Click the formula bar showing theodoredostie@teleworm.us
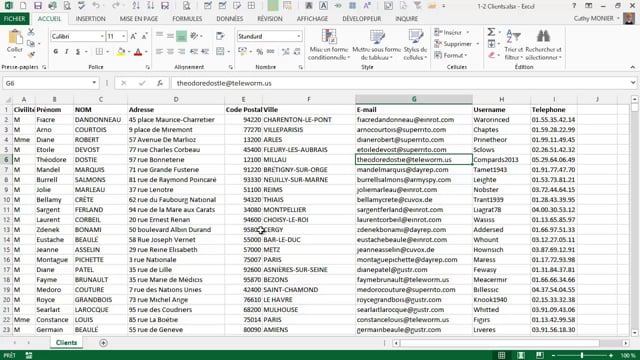Viewport: 640px width, 360px height. coord(400,83)
